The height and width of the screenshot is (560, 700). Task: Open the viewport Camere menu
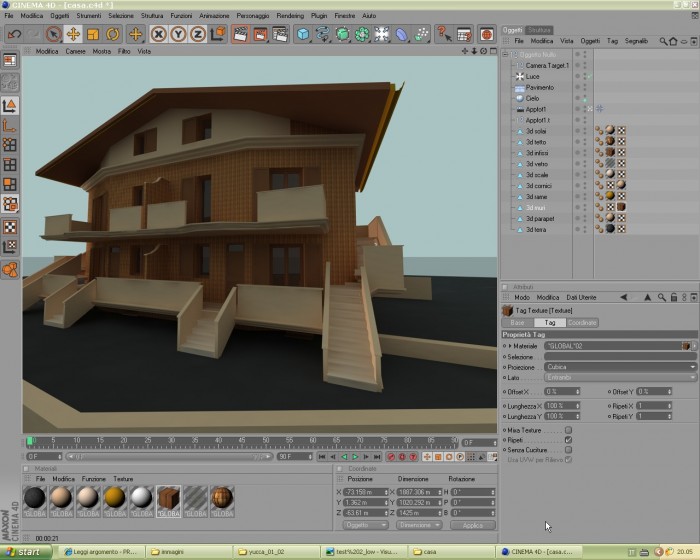pos(75,51)
